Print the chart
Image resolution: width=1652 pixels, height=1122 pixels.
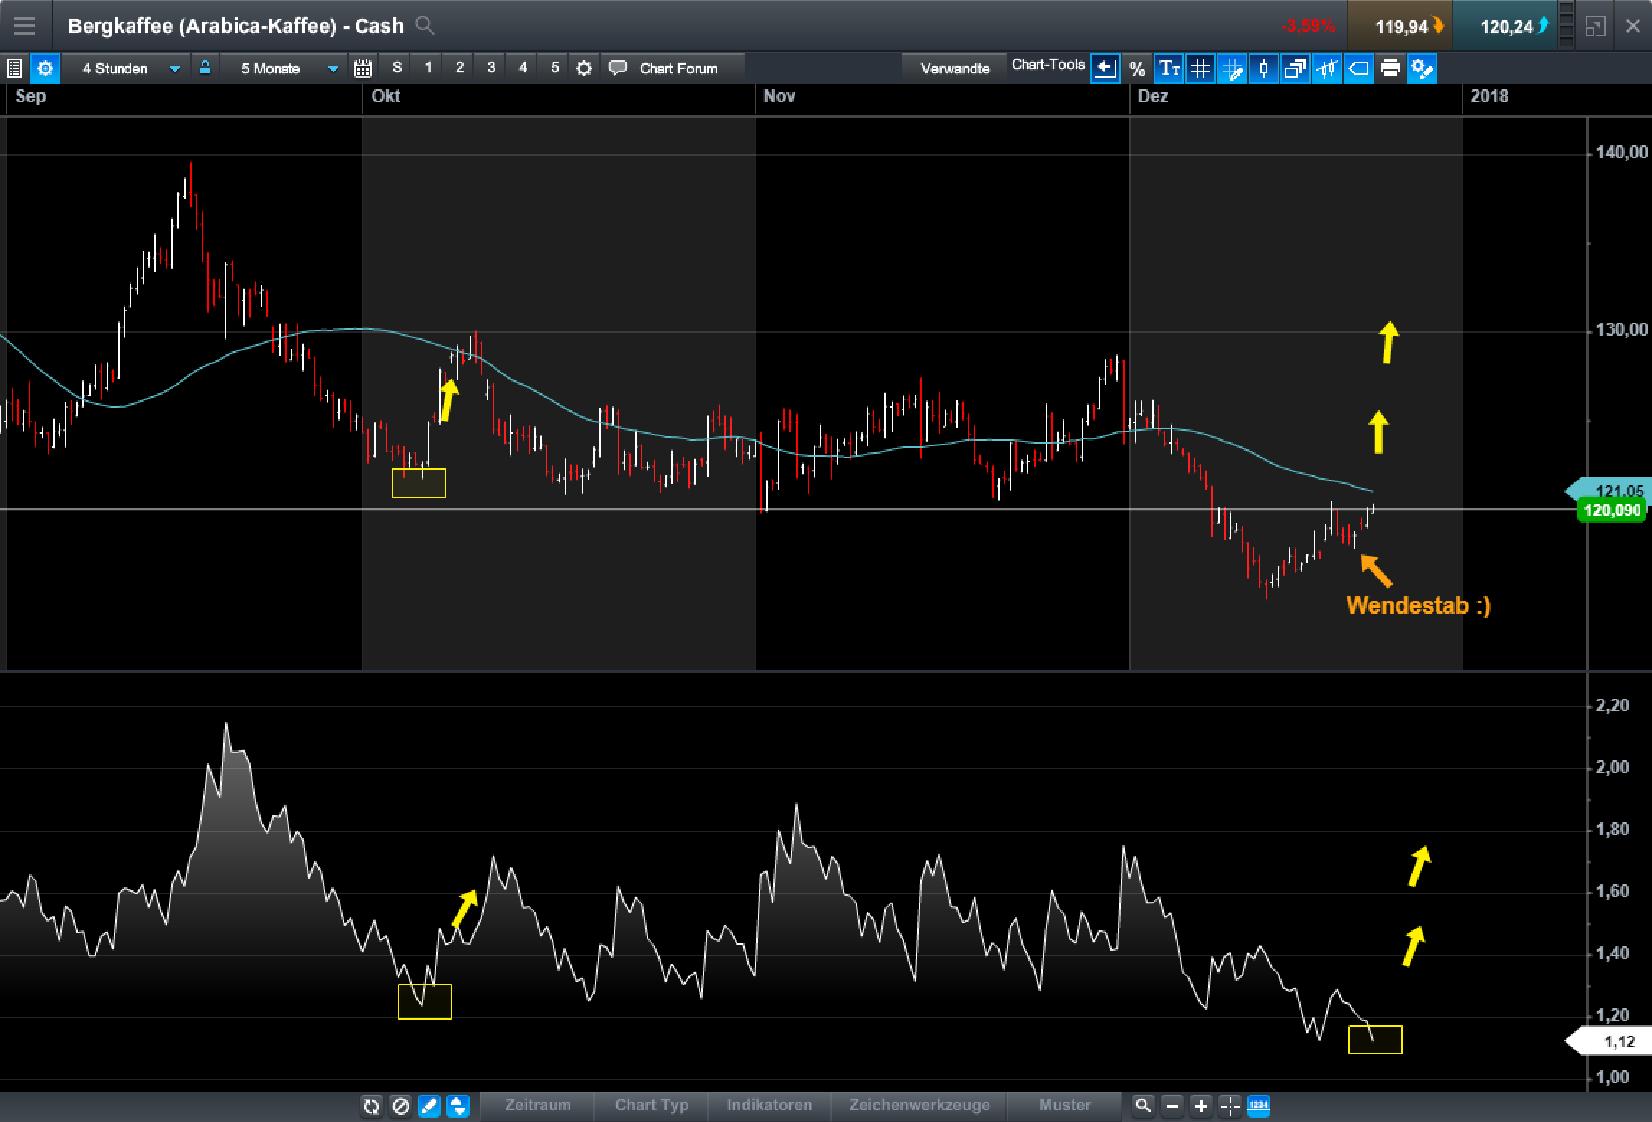point(1390,68)
